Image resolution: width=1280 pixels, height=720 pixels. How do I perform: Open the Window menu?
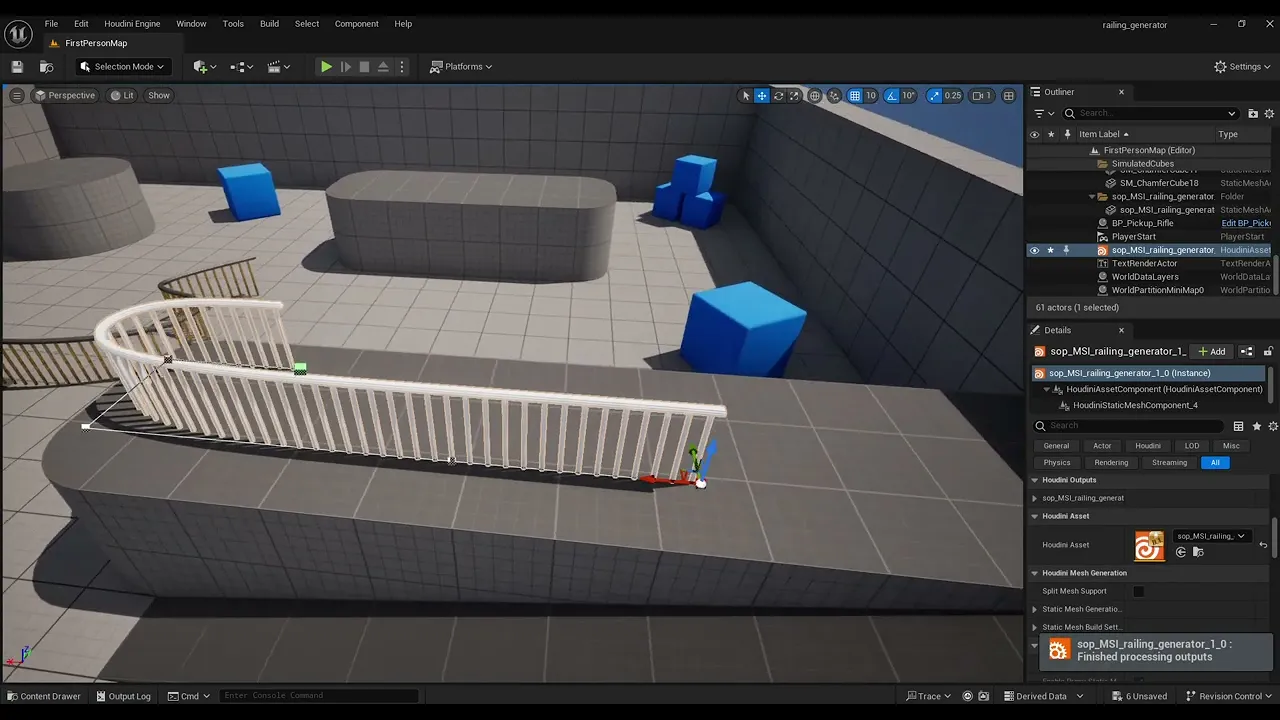(x=191, y=24)
